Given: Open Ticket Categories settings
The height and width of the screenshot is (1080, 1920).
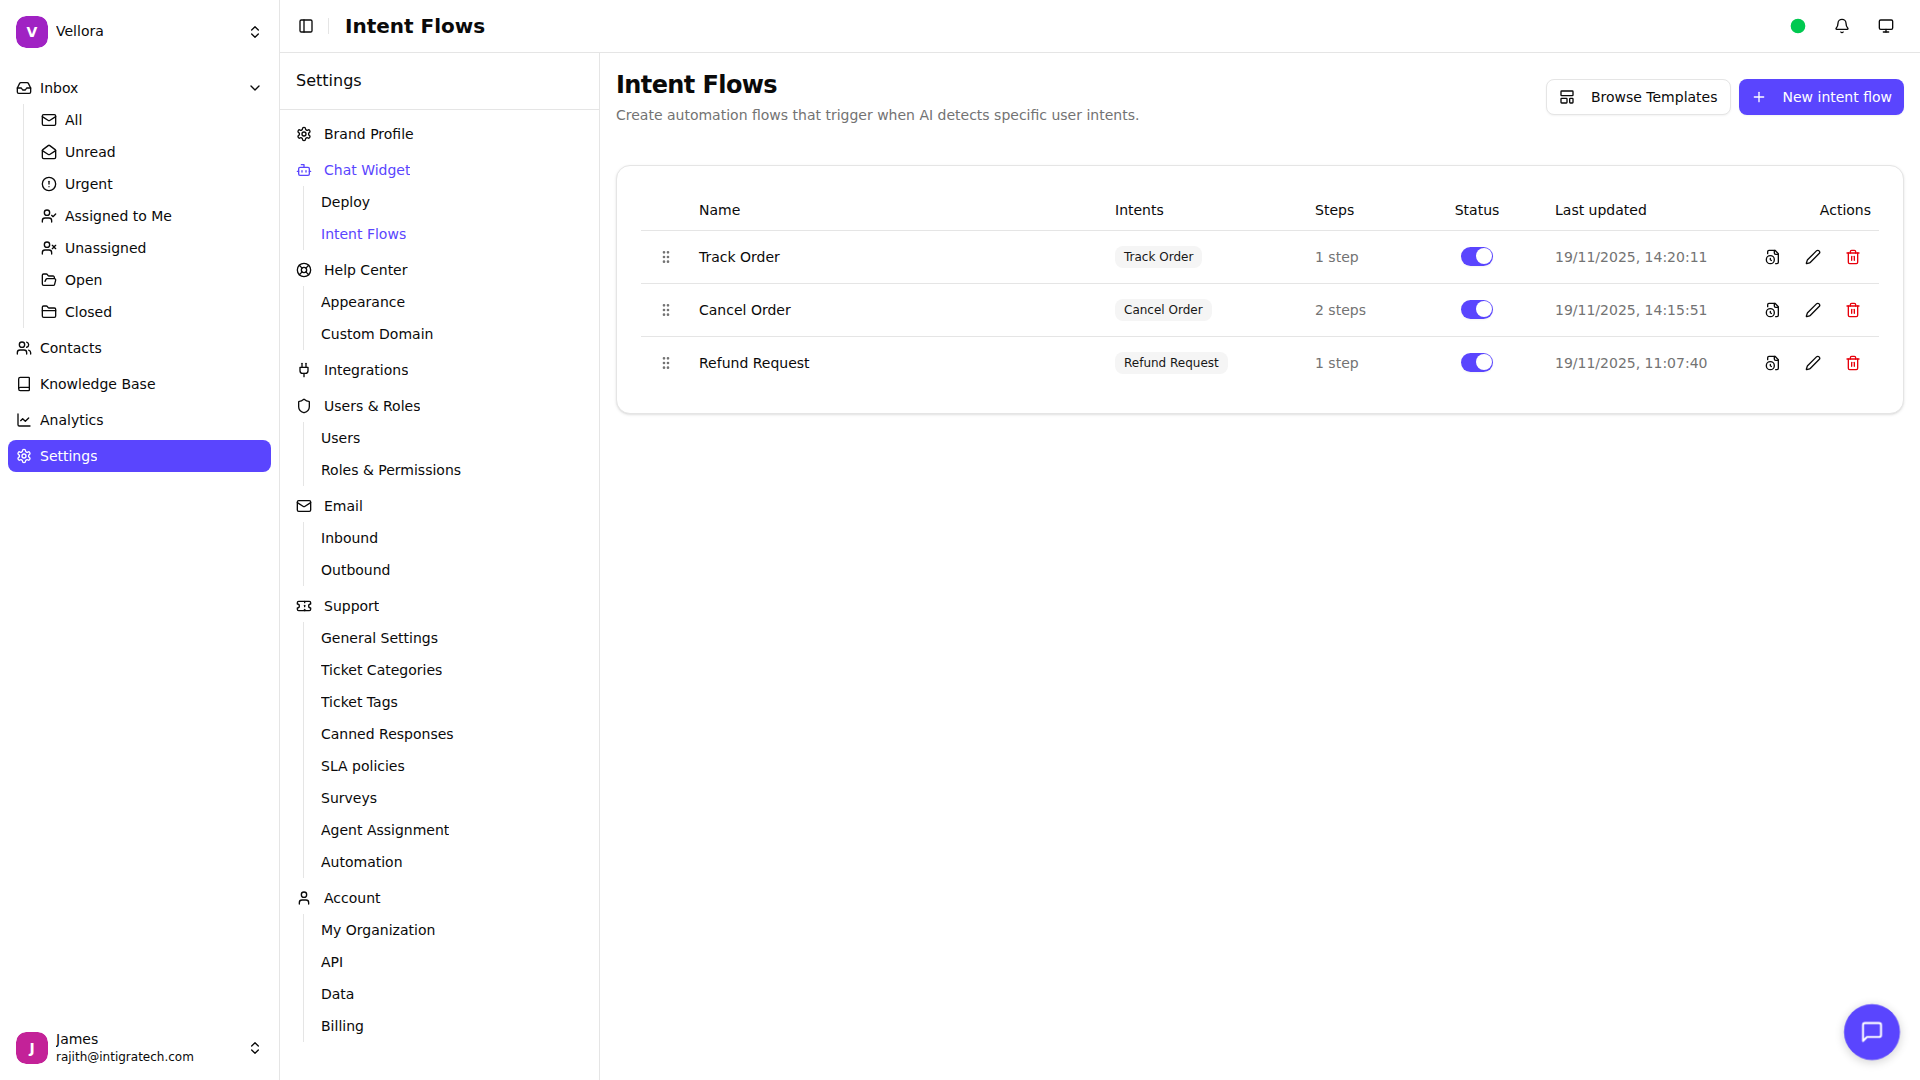Looking at the screenshot, I should coord(381,670).
